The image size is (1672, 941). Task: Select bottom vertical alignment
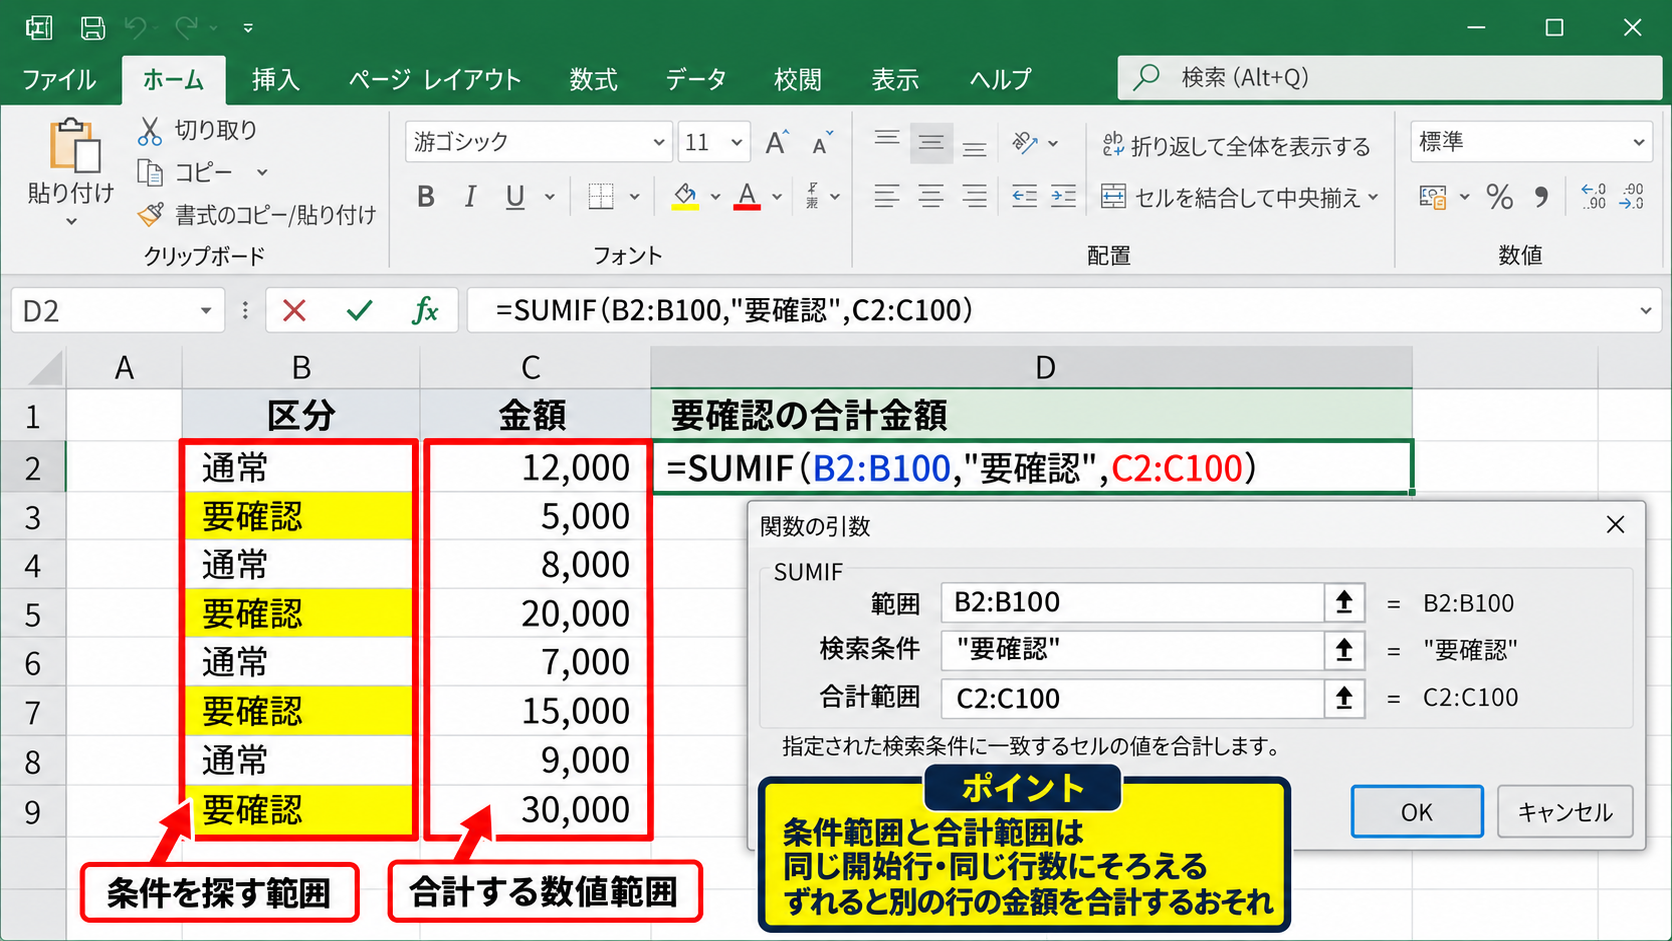click(975, 147)
